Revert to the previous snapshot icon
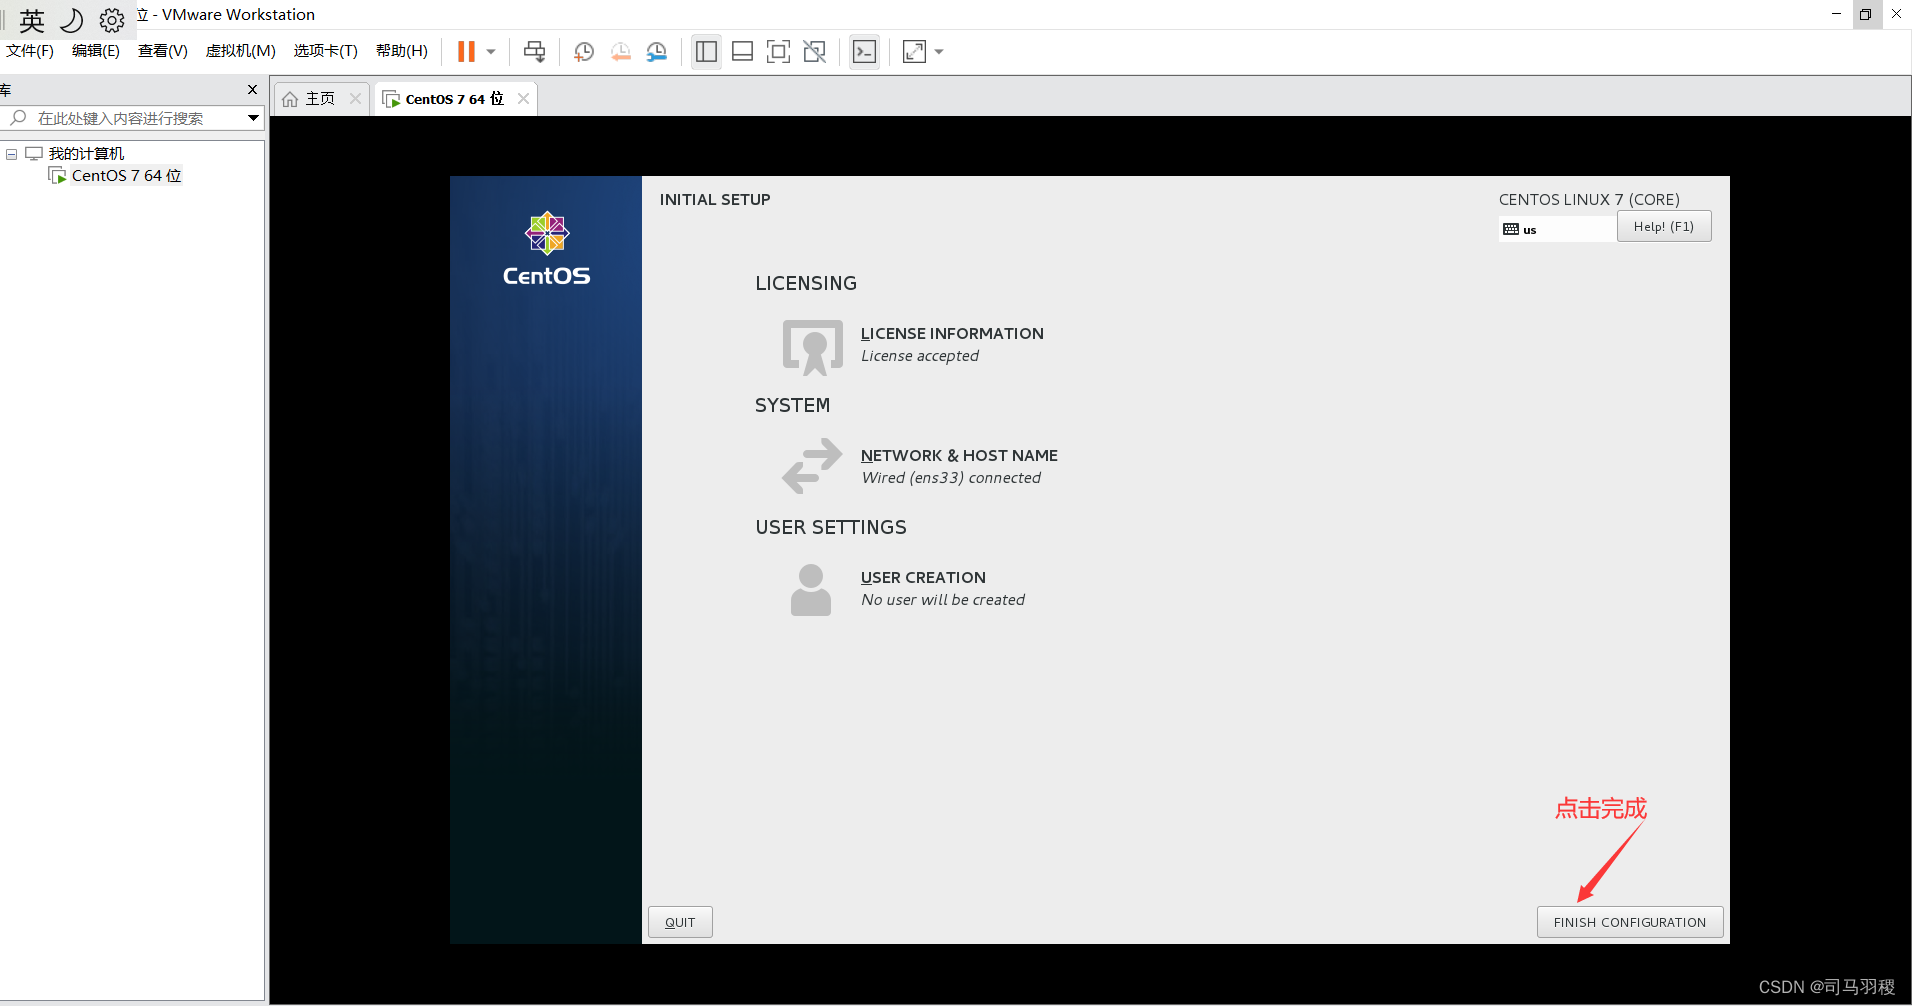Viewport: 1912px width, 1006px height. click(x=621, y=51)
